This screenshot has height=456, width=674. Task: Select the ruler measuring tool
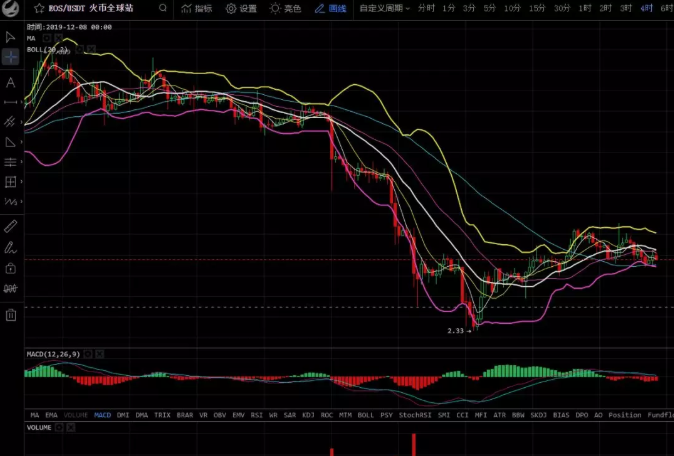10,226
